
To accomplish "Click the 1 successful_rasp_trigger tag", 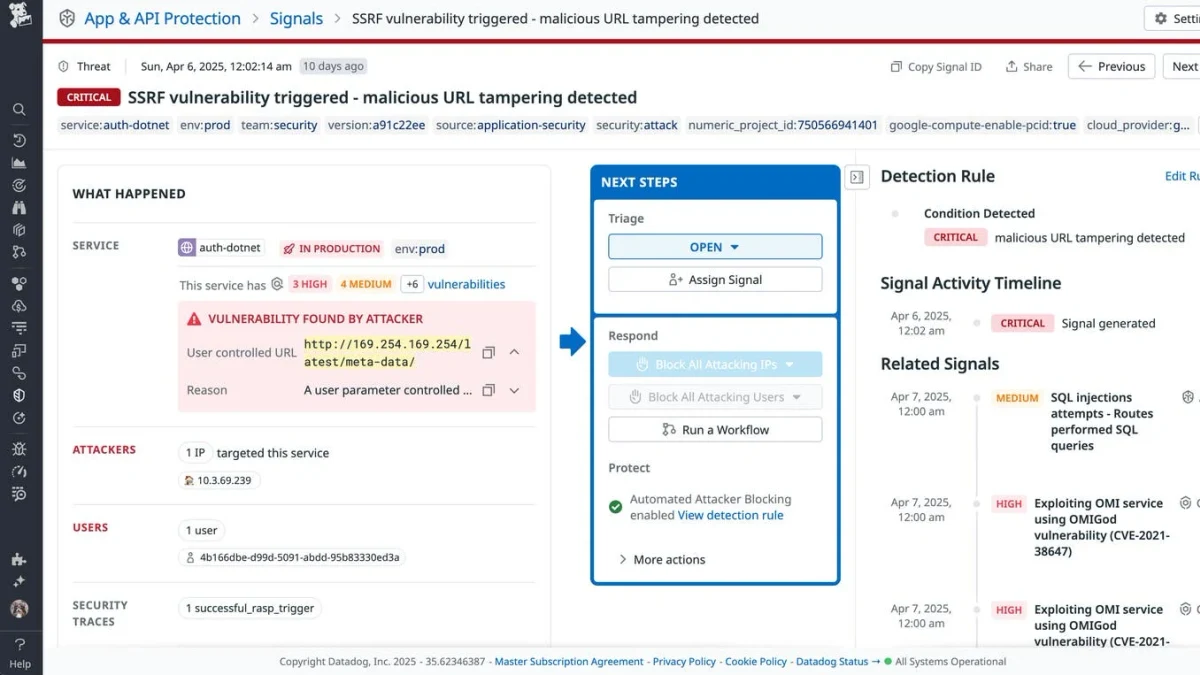I will 250,608.
